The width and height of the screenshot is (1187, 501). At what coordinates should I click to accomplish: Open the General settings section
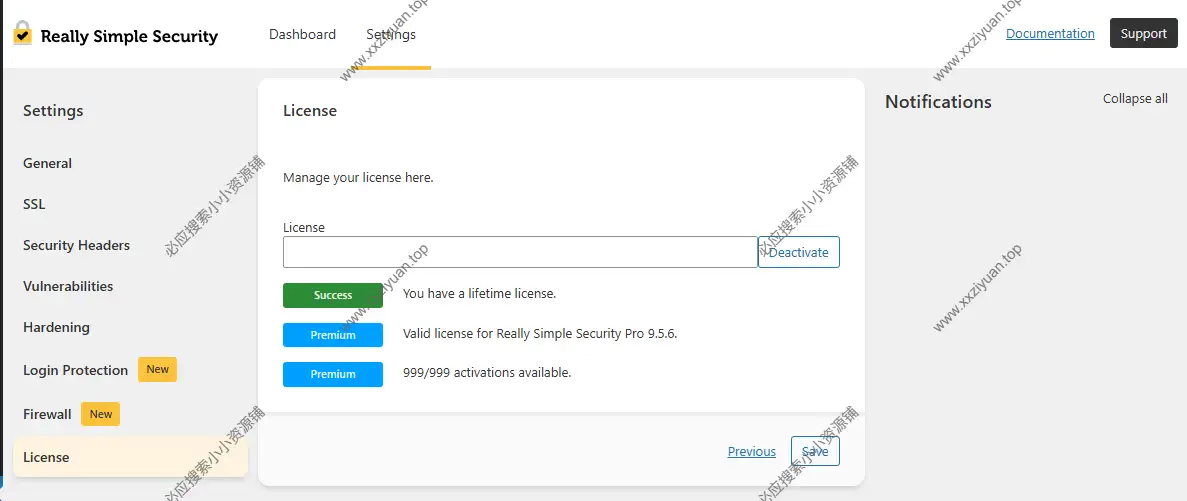tap(48, 163)
